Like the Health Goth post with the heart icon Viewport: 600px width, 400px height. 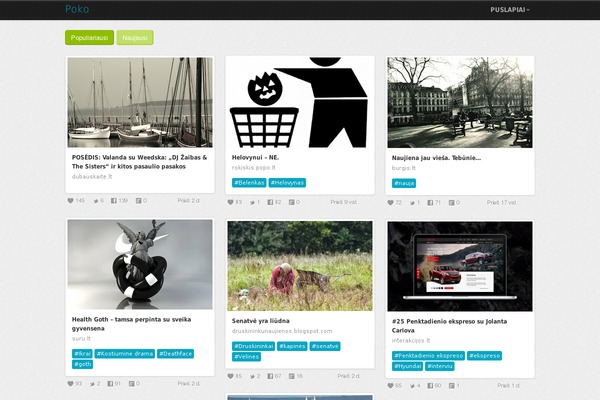(70, 384)
